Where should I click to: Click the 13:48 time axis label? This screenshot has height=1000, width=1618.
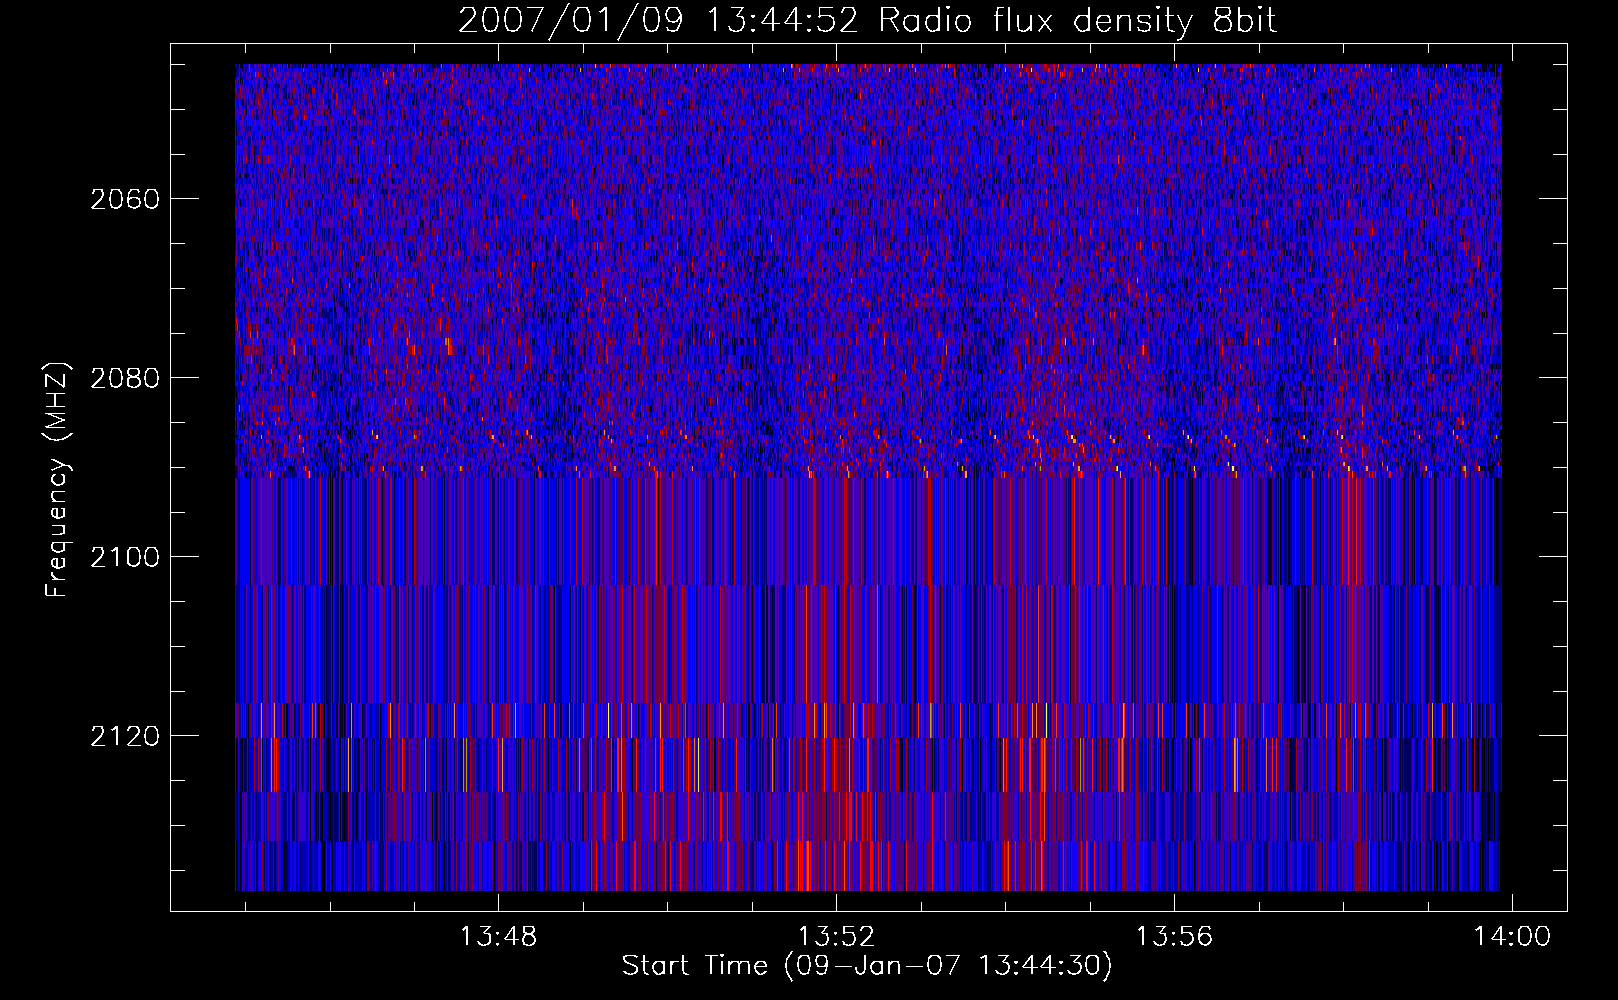498,936
